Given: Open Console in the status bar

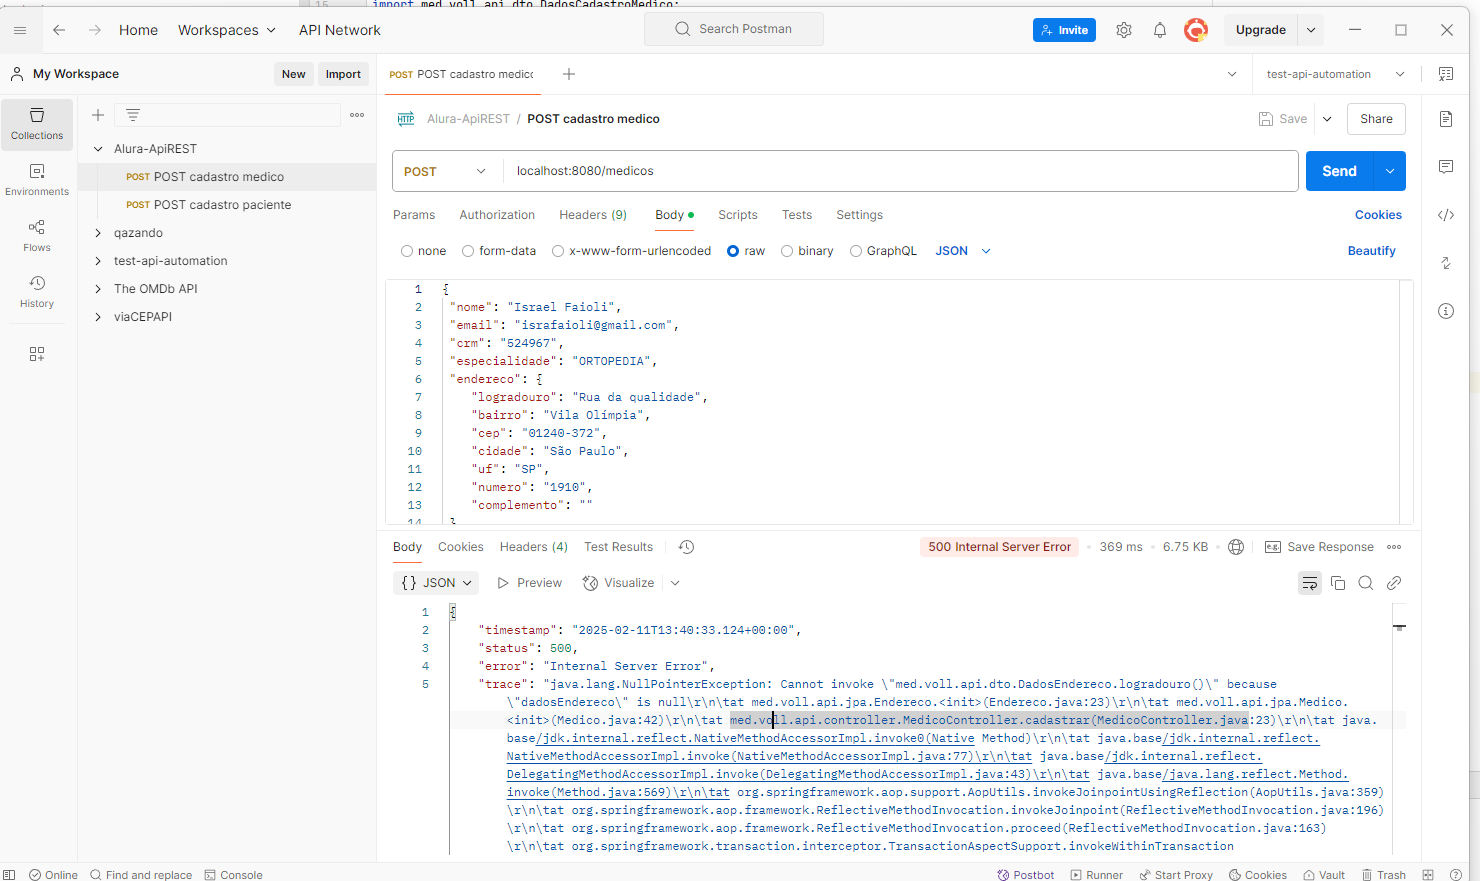Looking at the screenshot, I should [233, 875].
